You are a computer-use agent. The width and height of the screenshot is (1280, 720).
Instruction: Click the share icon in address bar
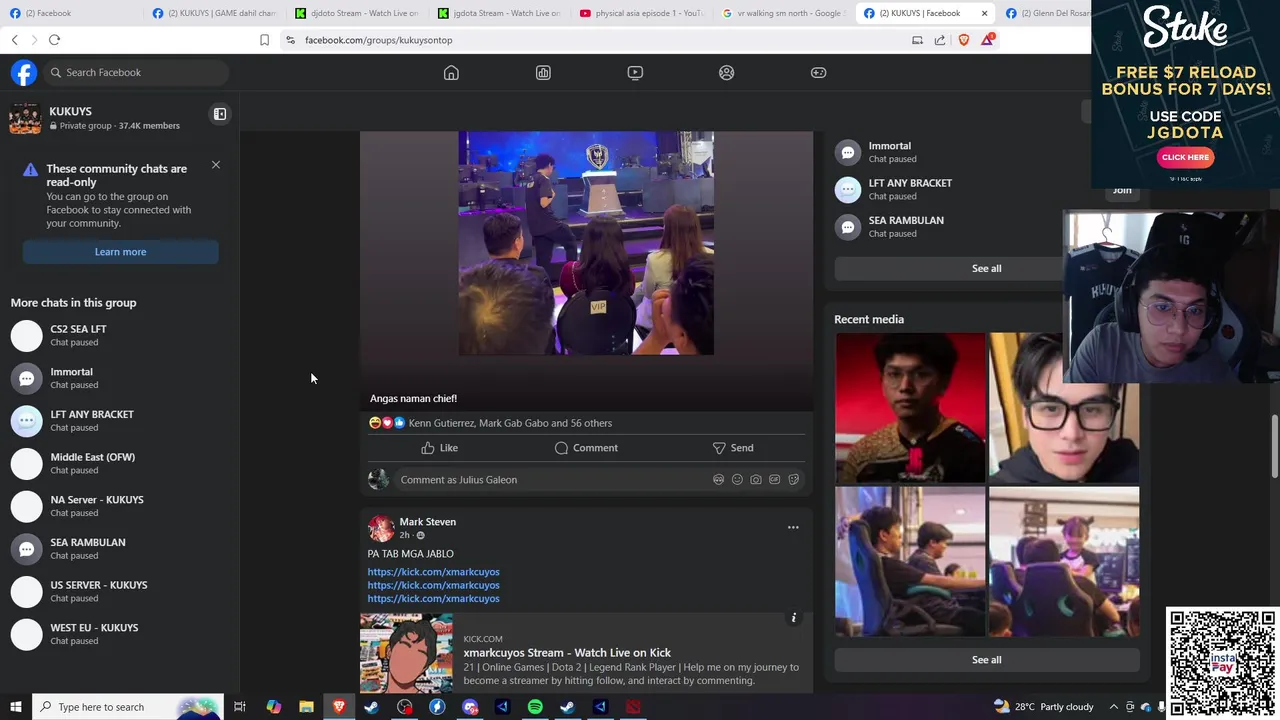coord(940,40)
